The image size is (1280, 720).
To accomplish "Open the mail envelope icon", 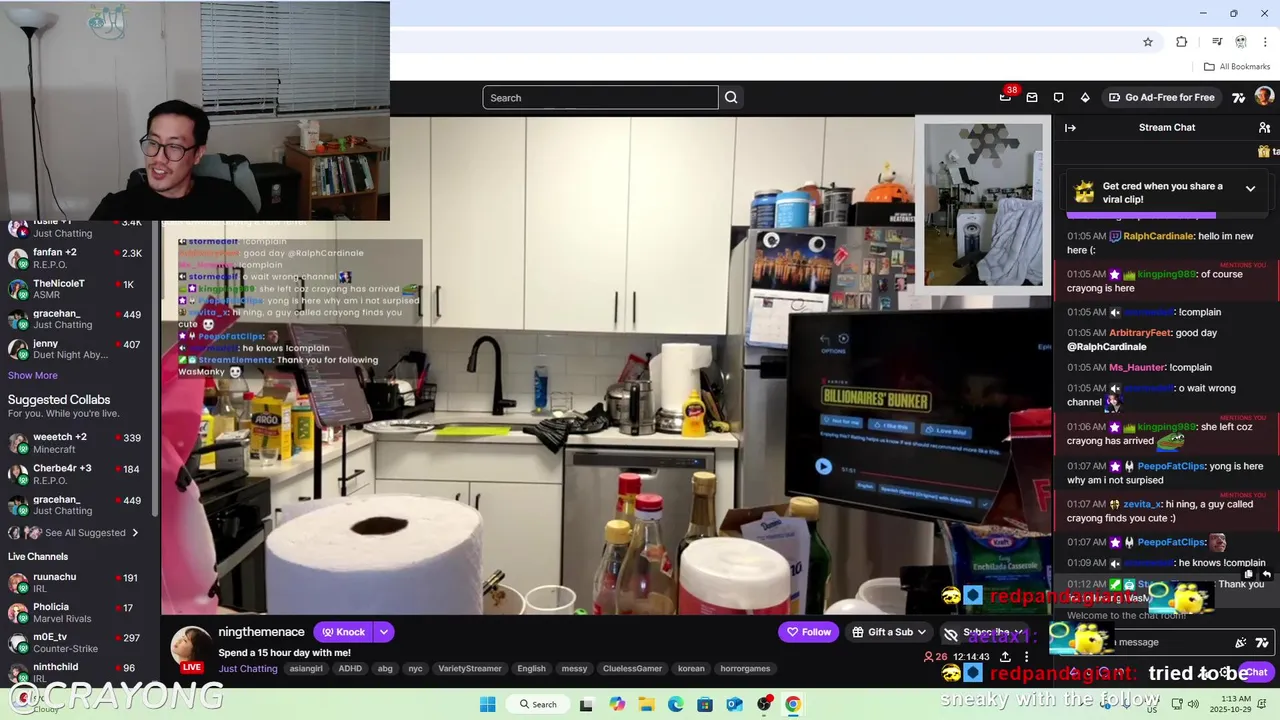I will (x=1032, y=97).
